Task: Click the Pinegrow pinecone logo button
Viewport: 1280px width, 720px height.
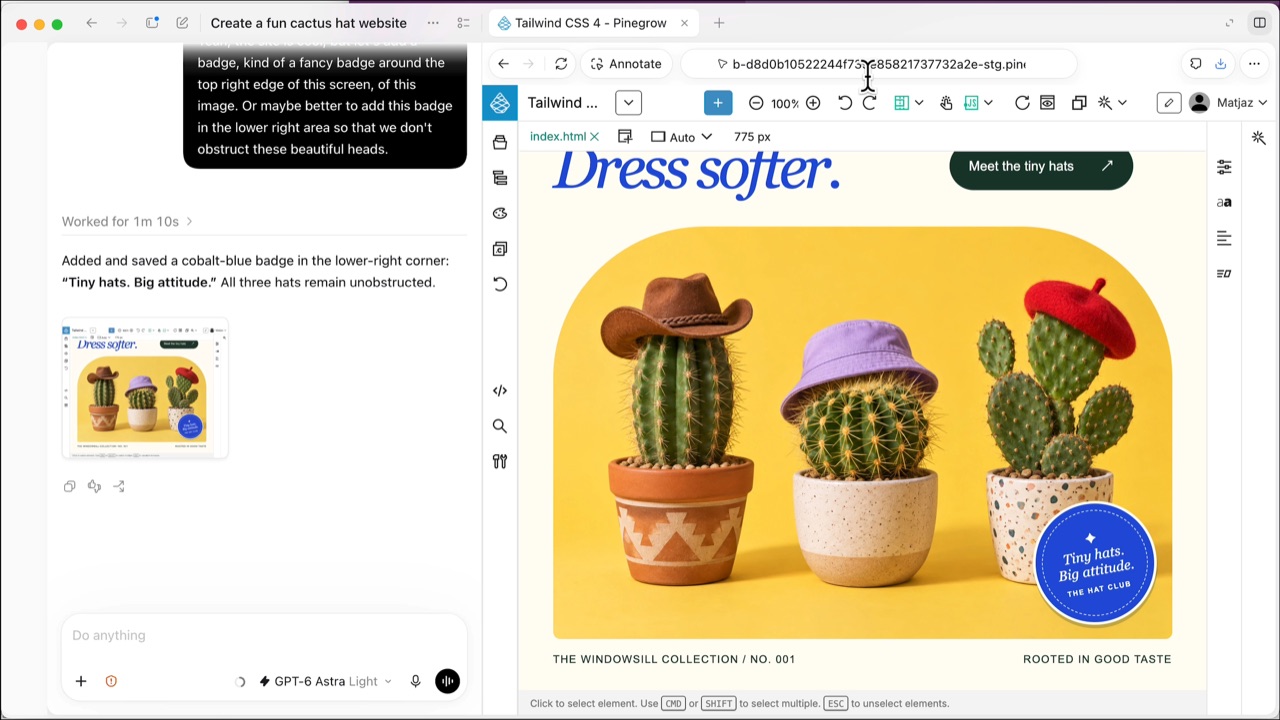Action: 500,103
